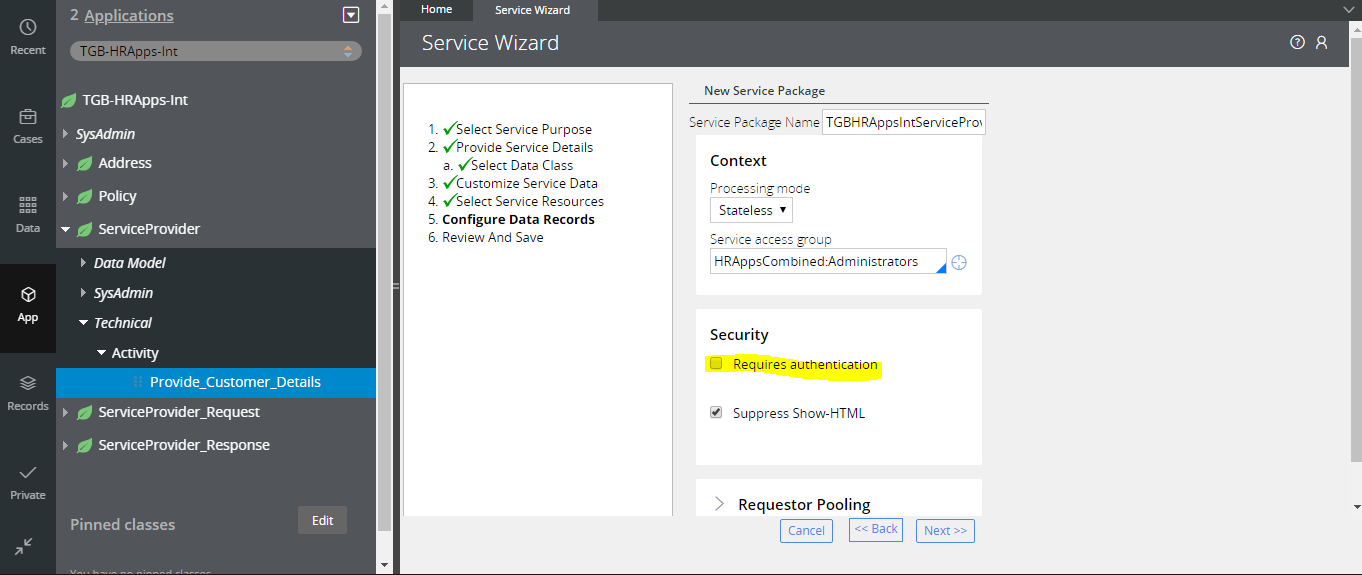Click the leaf icon next to Policy class
Screen dimensions: 1362x575
85,197
